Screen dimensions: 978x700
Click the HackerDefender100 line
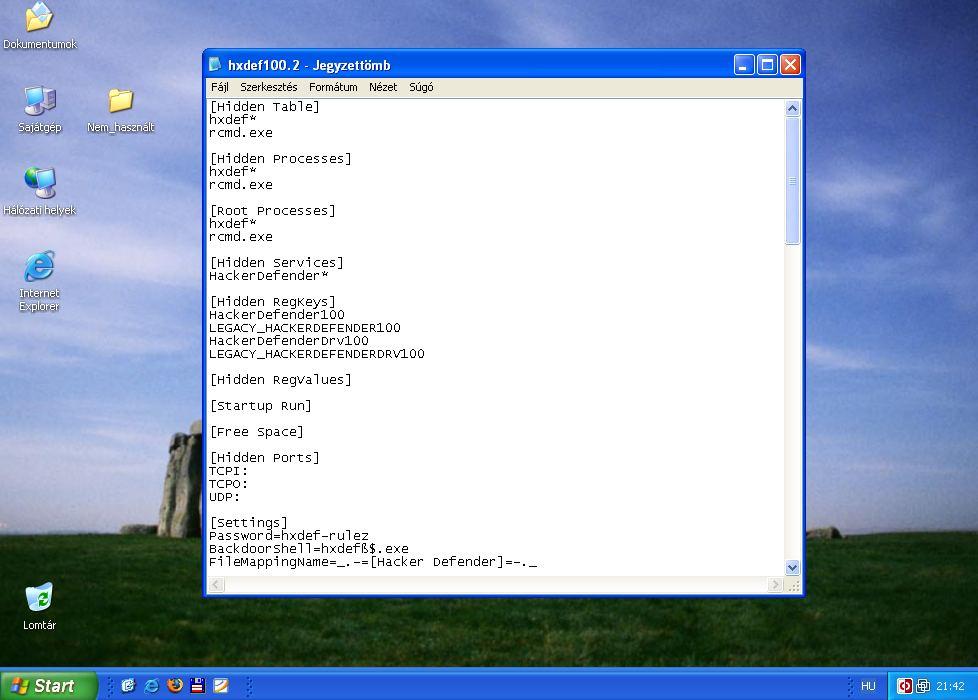(277, 315)
